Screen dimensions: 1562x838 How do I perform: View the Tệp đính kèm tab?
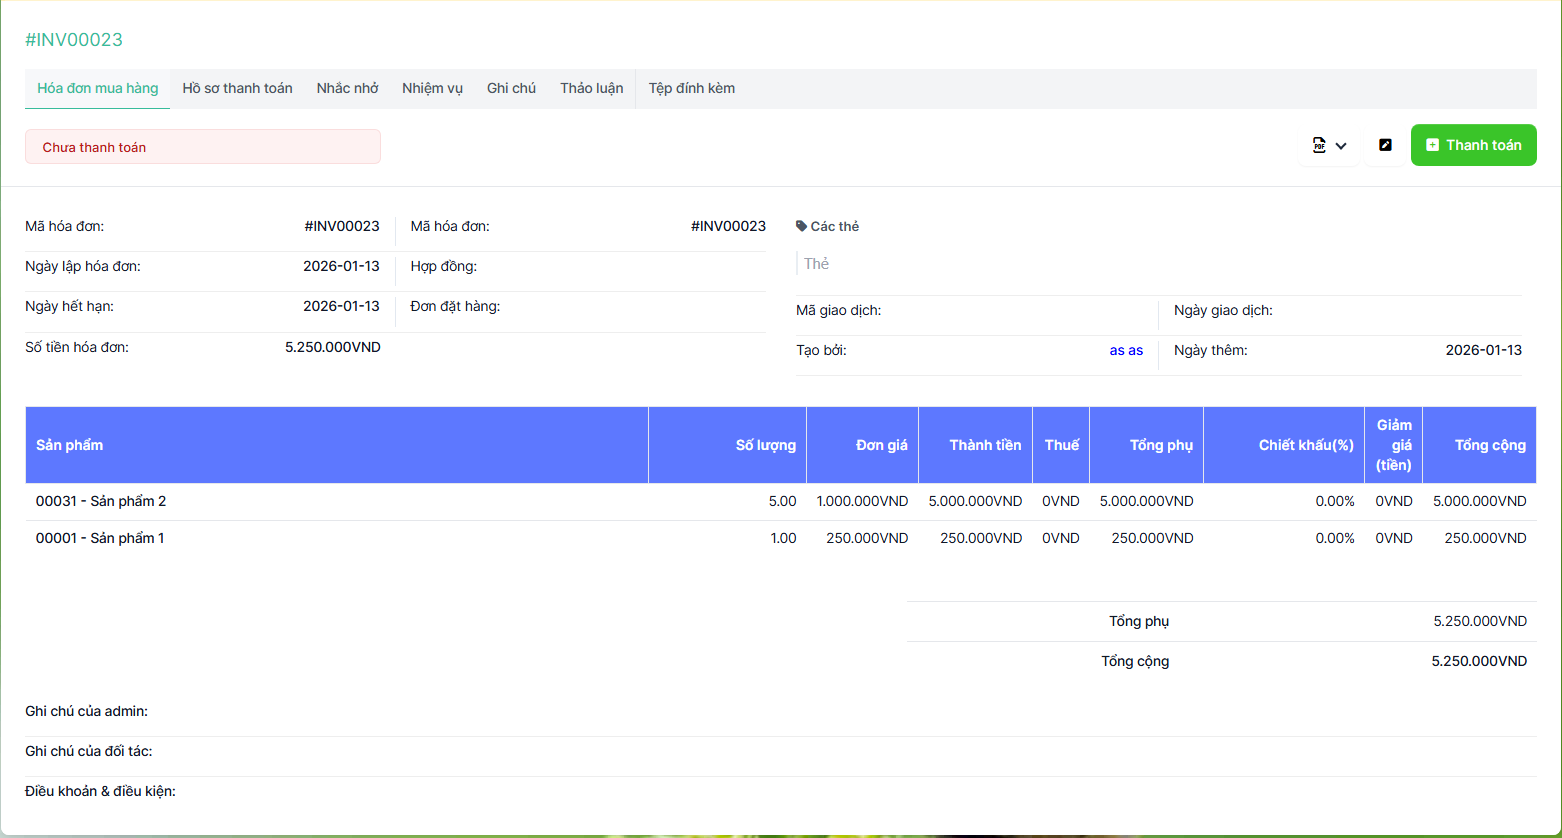tap(691, 89)
